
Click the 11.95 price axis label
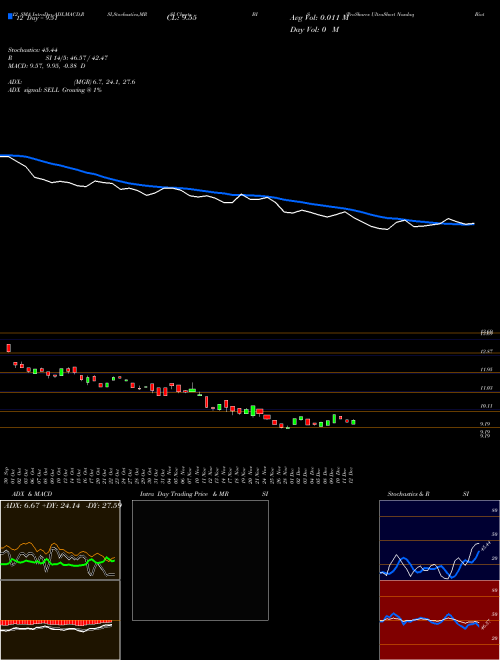click(487, 370)
